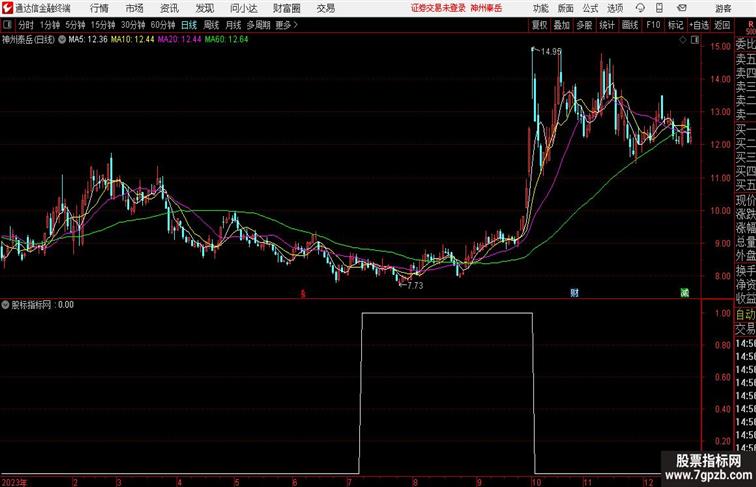Image resolution: width=756 pixels, height=487 pixels.
Task: Expand the indicator dropdown next to 神州泰岳(日线)
Action: pyautogui.click(x=62, y=40)
